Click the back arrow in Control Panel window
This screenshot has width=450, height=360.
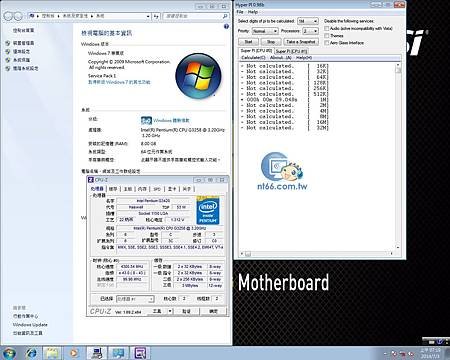coord(8,16)
